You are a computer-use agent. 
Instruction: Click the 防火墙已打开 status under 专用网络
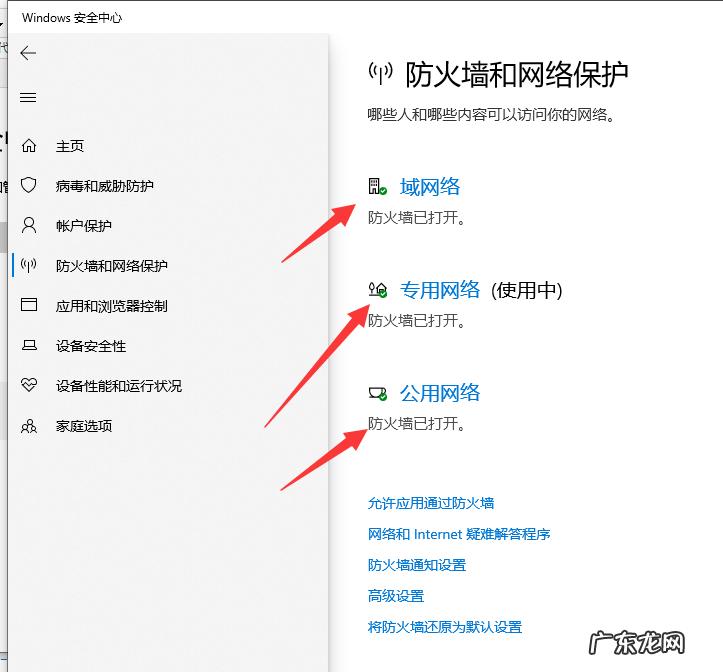coord(416,320)
